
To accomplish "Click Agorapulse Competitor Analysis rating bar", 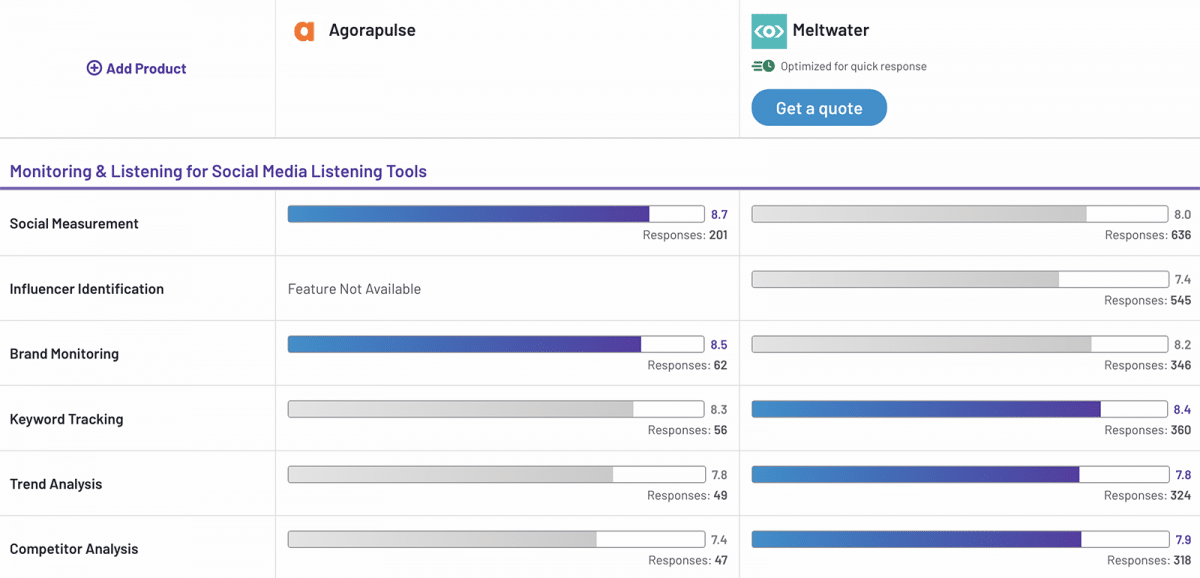I will [496, 539].
